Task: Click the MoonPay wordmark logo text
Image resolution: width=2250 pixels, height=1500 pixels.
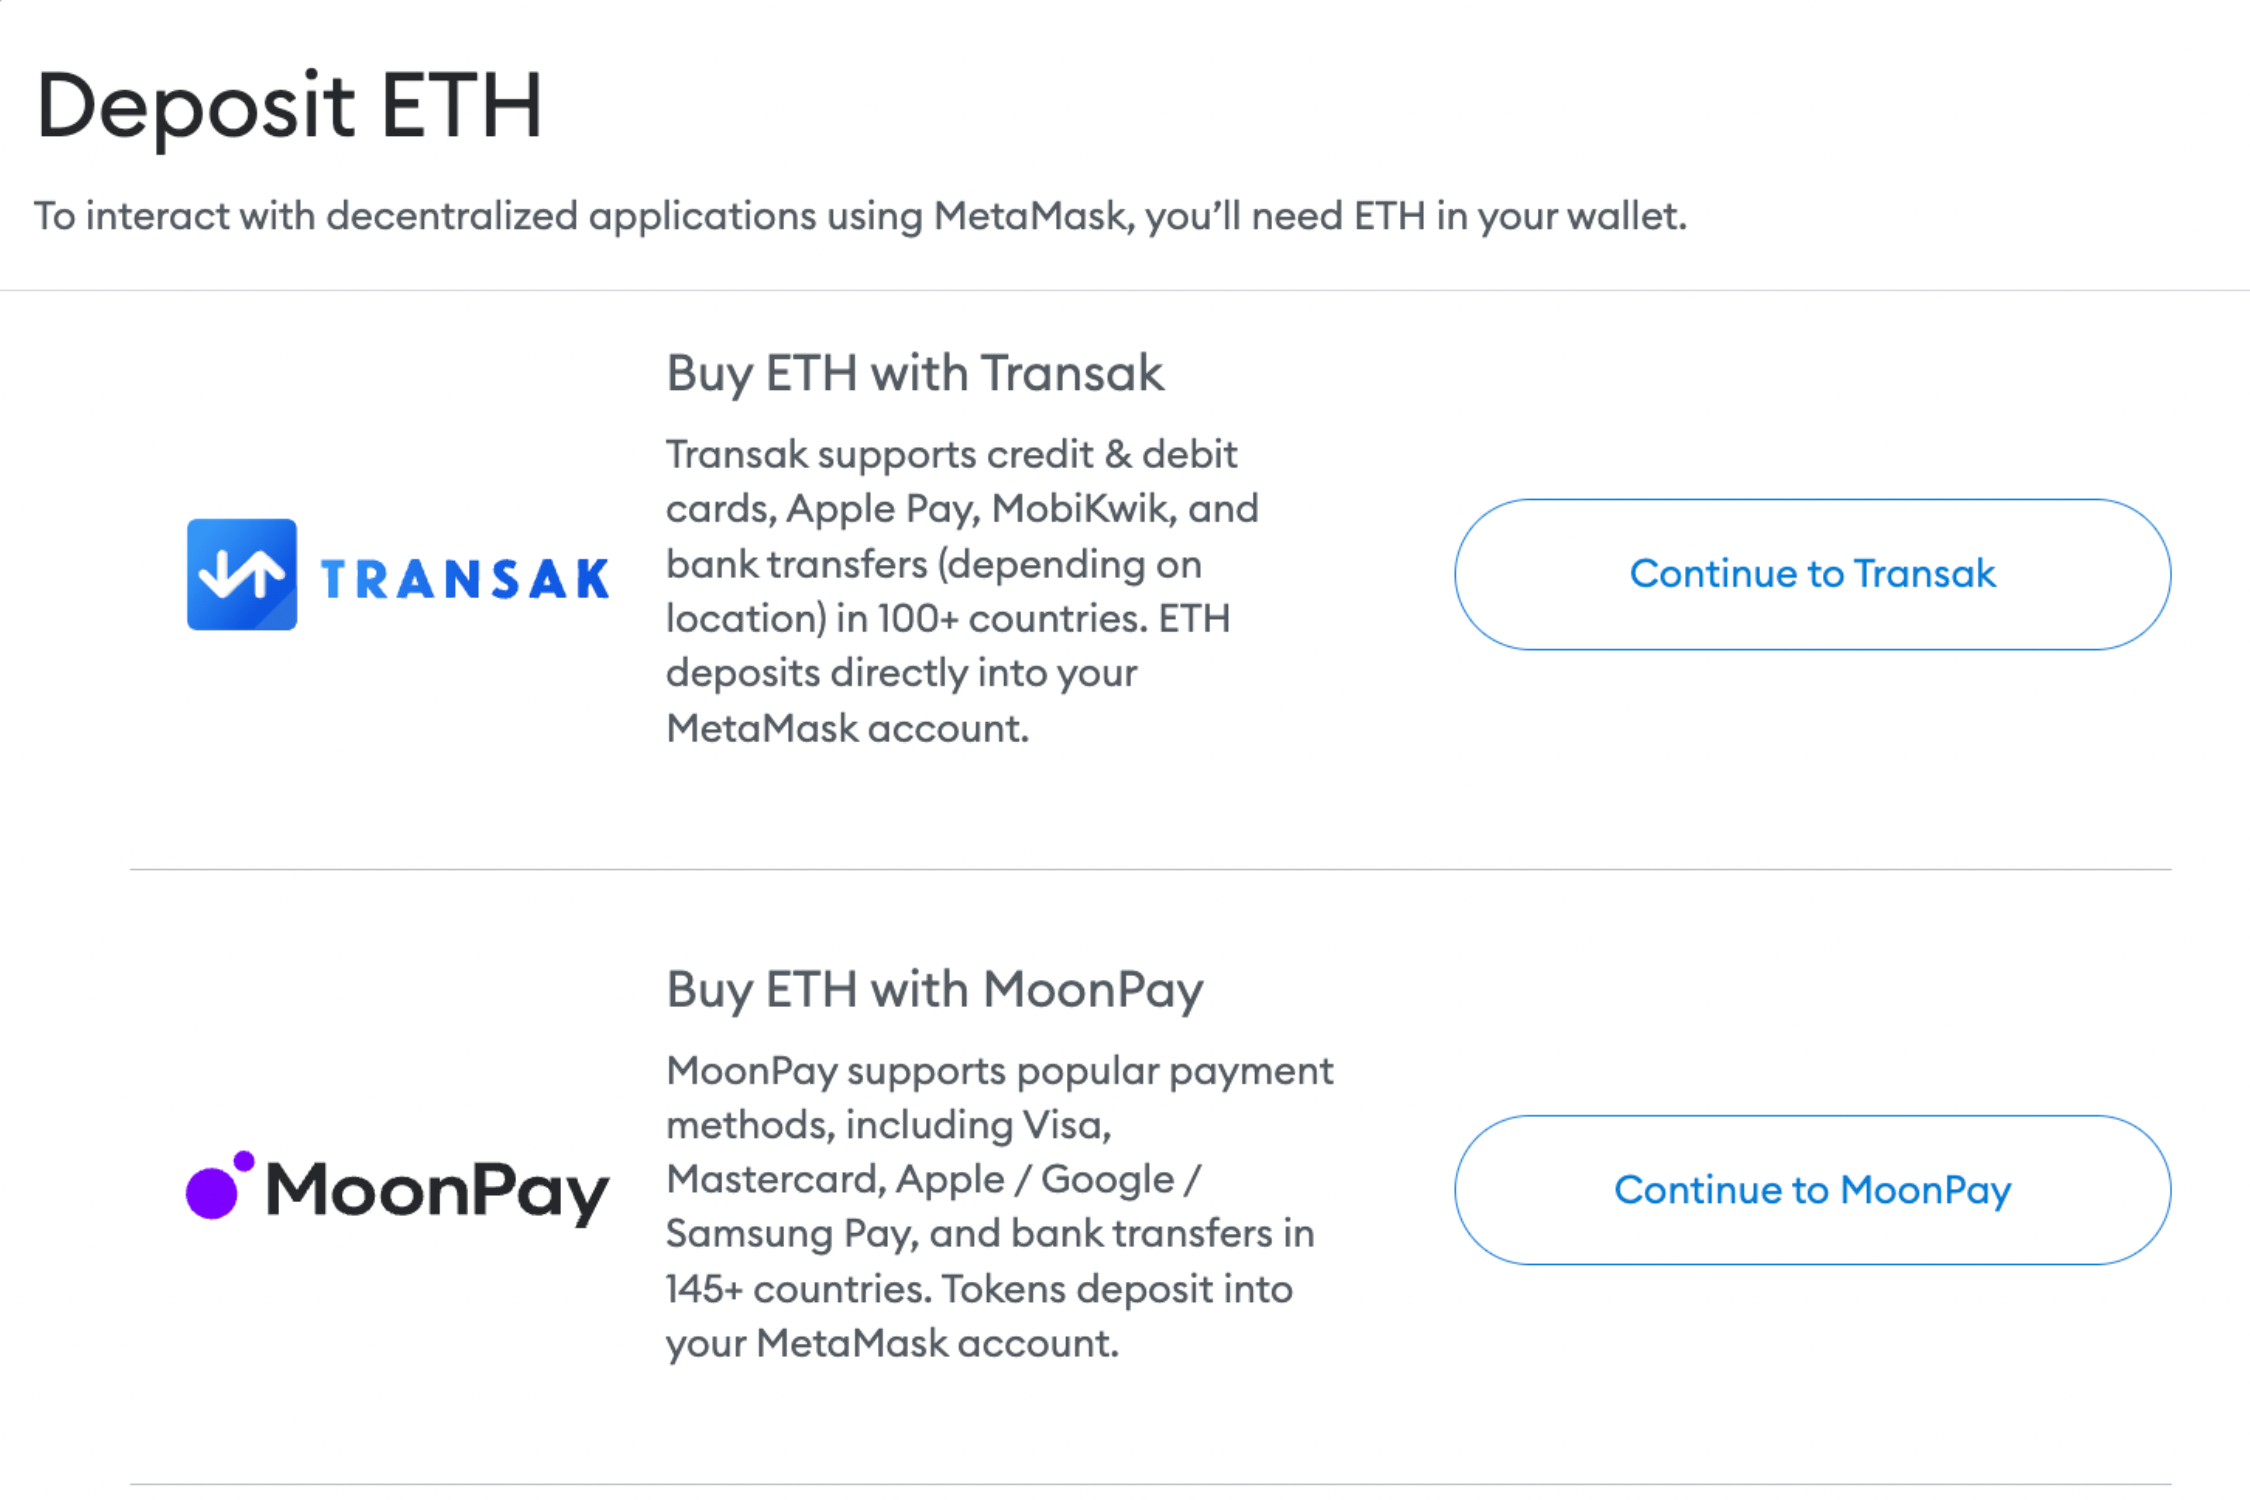Action: click(437, 1192)
